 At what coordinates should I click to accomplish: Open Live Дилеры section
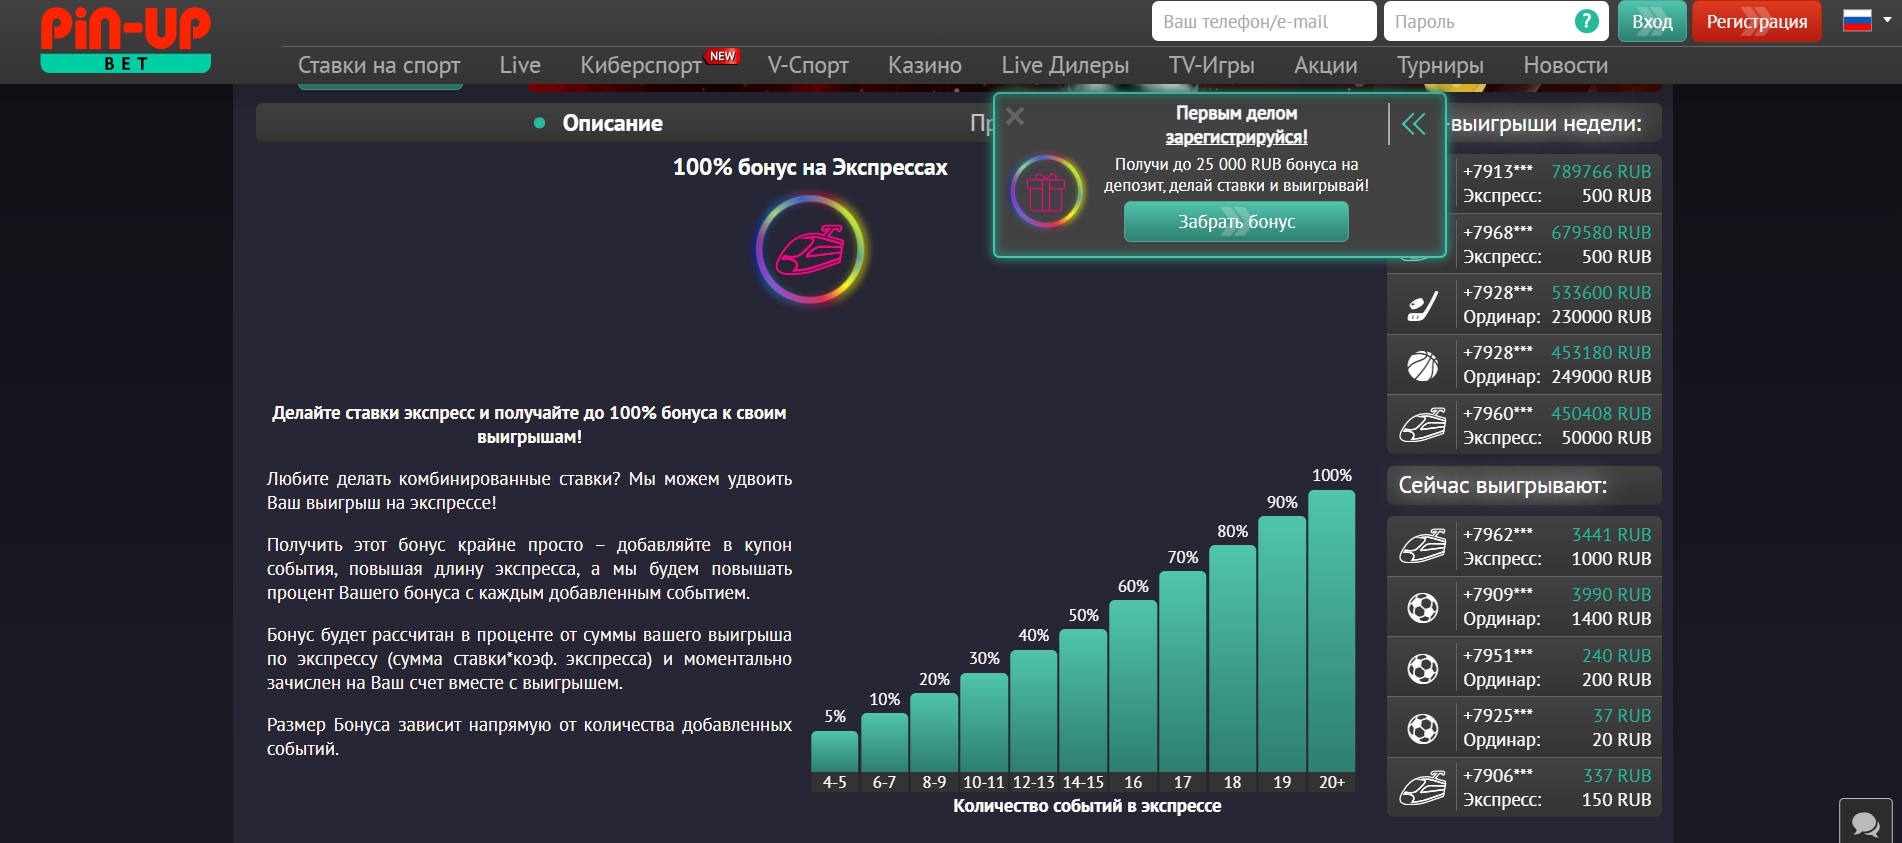pos(1065,65)
